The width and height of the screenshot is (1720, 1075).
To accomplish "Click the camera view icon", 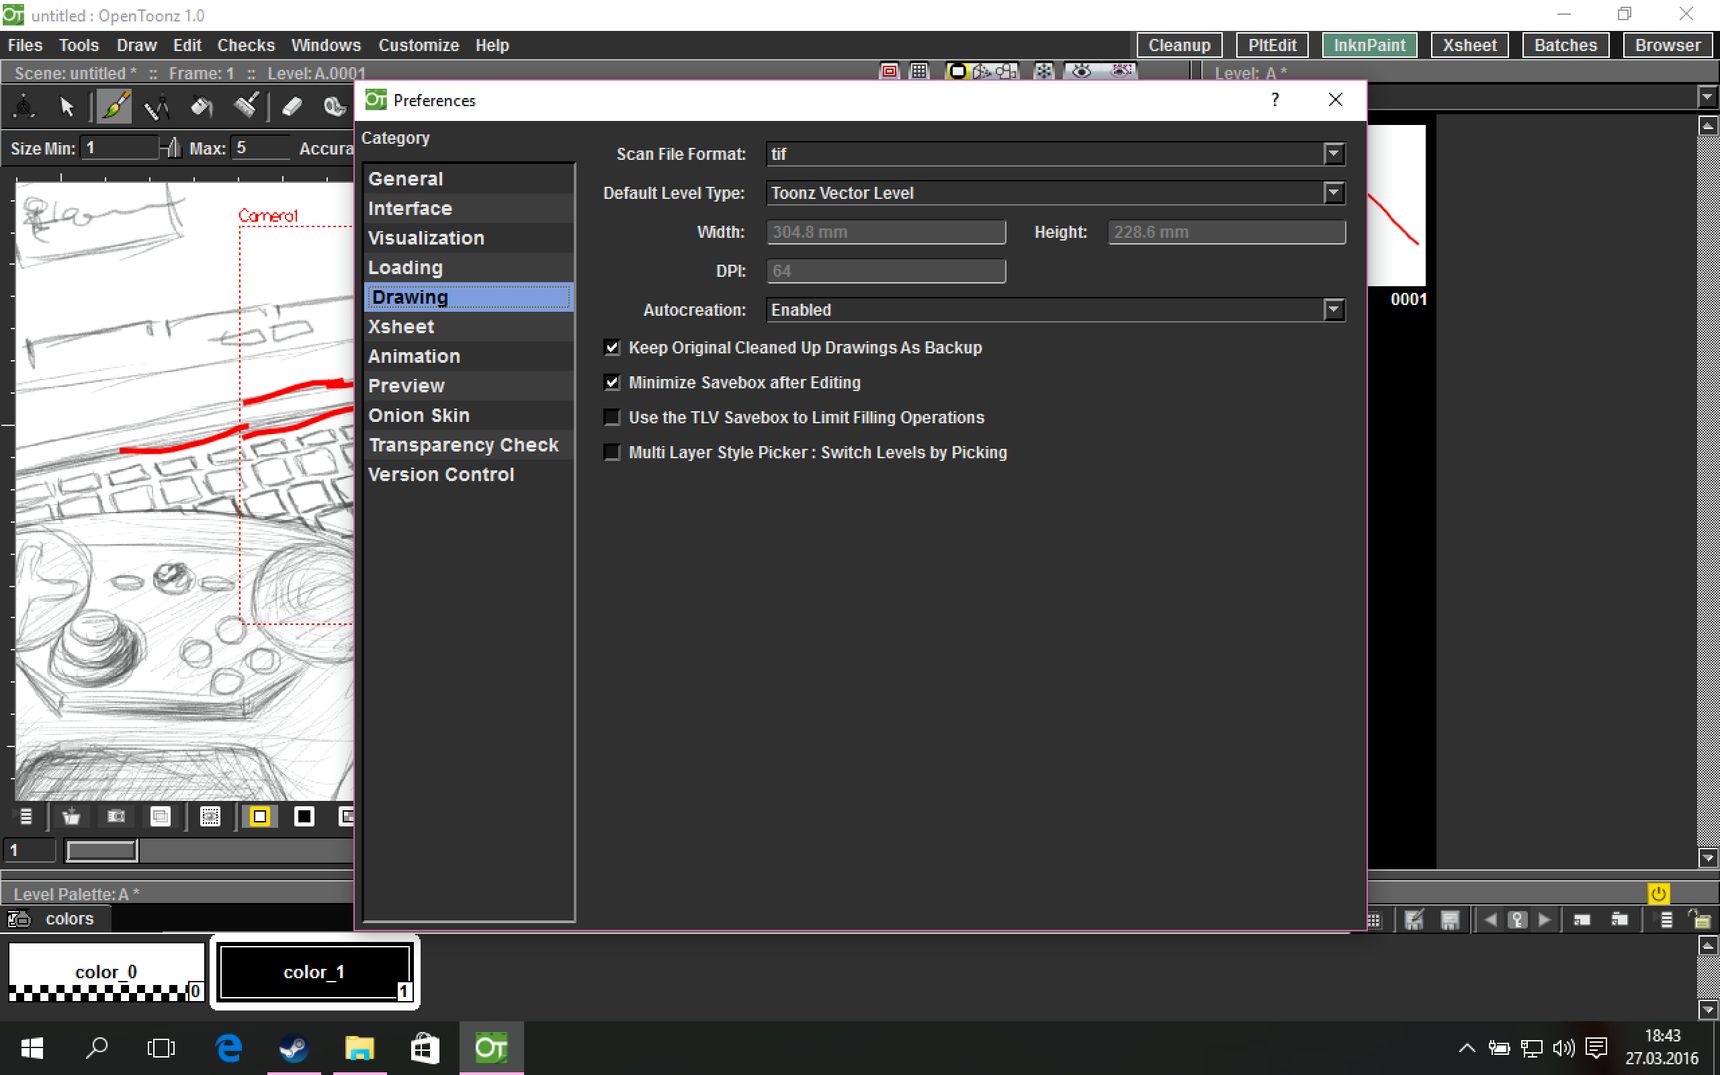I will (1007, 71).
